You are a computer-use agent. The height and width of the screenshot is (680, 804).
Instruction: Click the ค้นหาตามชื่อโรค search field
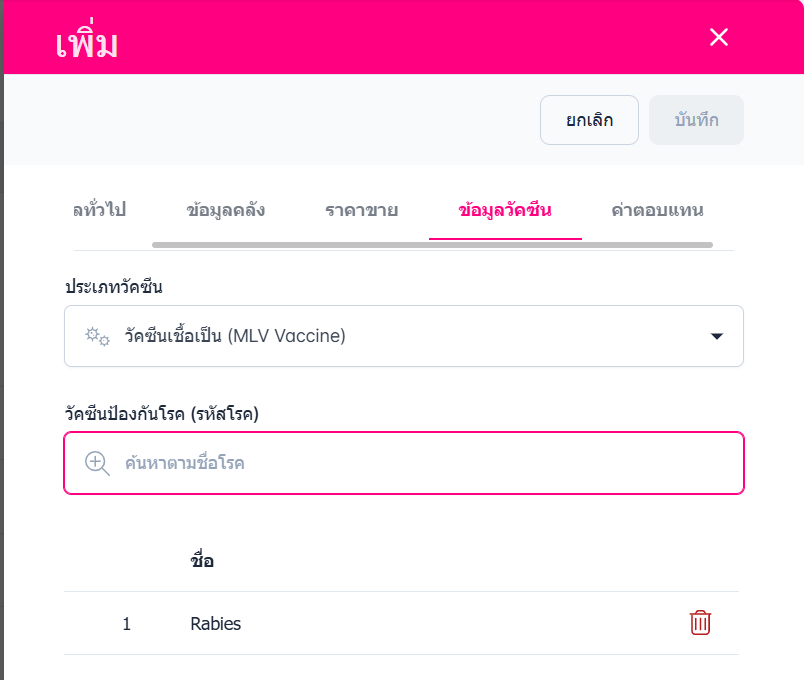click(x=420, y=463)
